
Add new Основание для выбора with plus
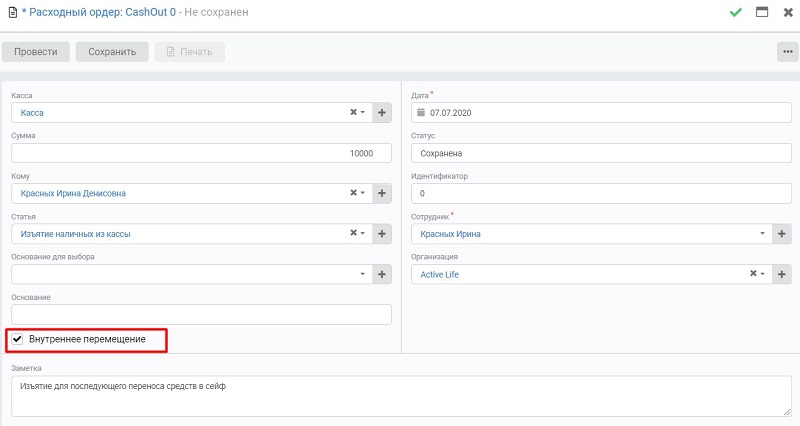(382, 274)
